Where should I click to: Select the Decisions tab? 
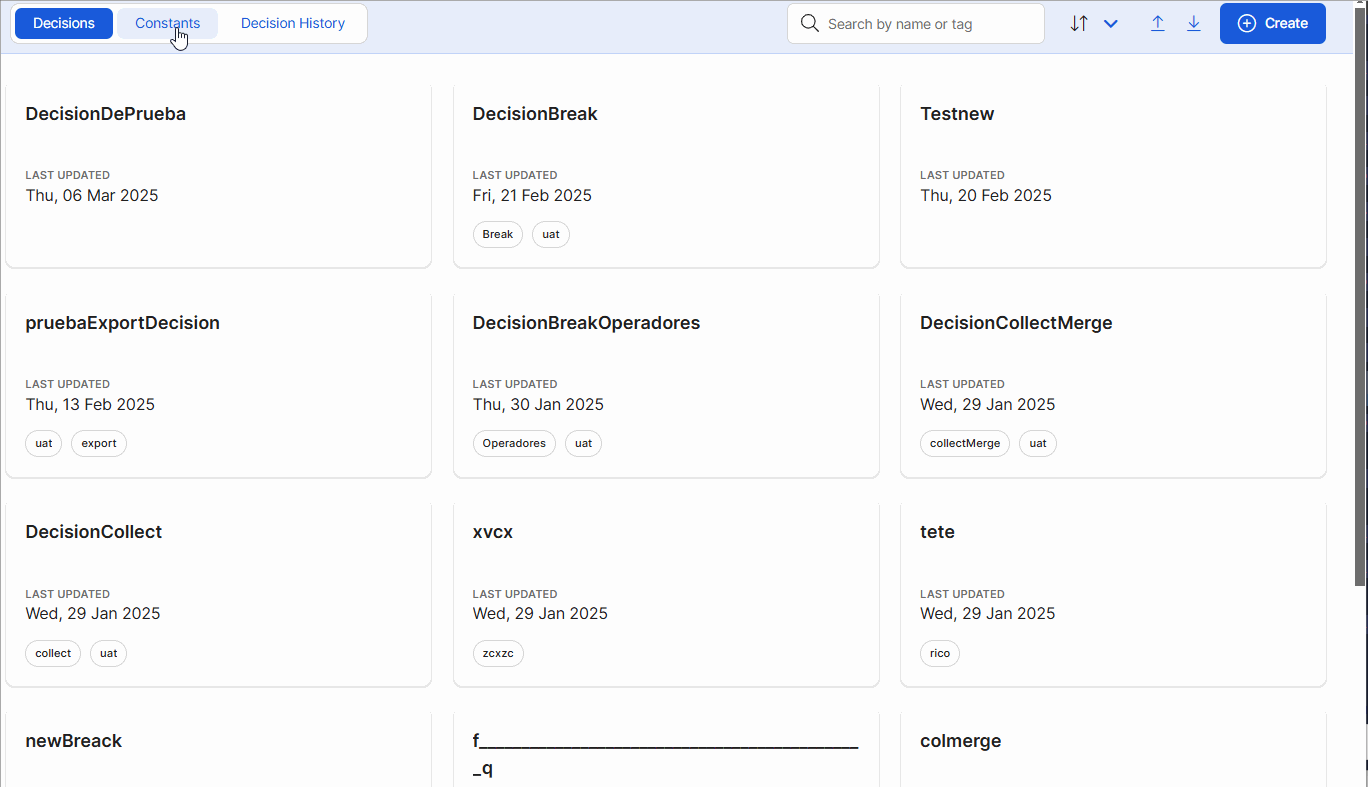tap(63, 23)
